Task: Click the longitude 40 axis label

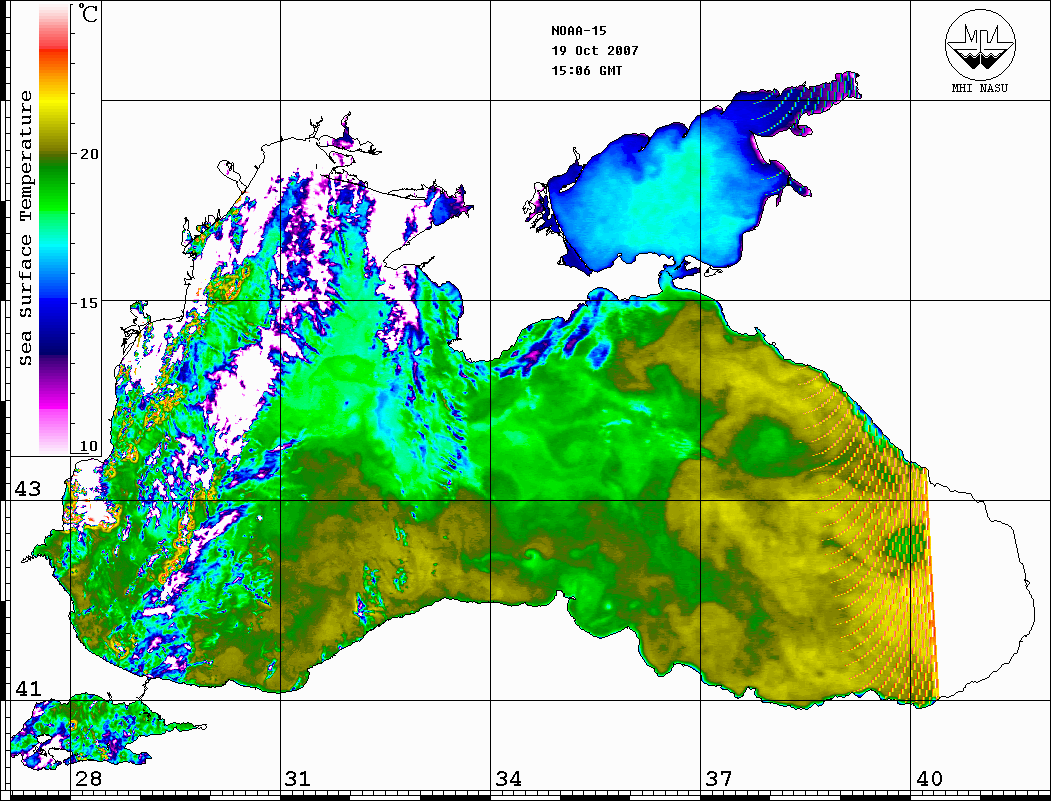Action: (x=929, y=779)
